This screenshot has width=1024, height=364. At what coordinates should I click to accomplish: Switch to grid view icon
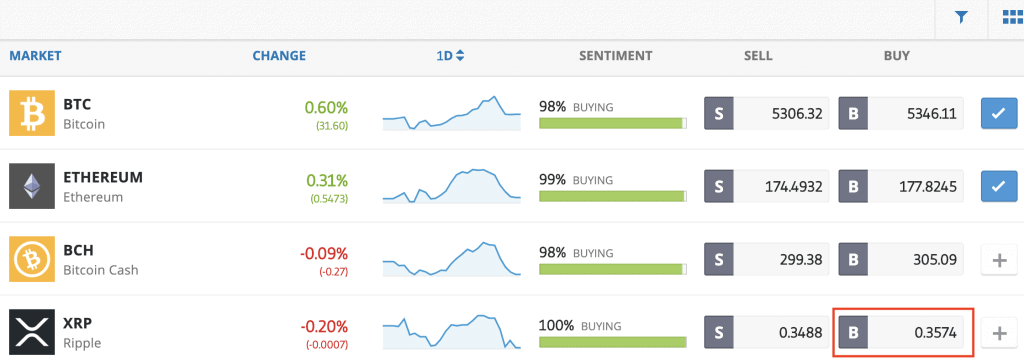pos(1012,18)
